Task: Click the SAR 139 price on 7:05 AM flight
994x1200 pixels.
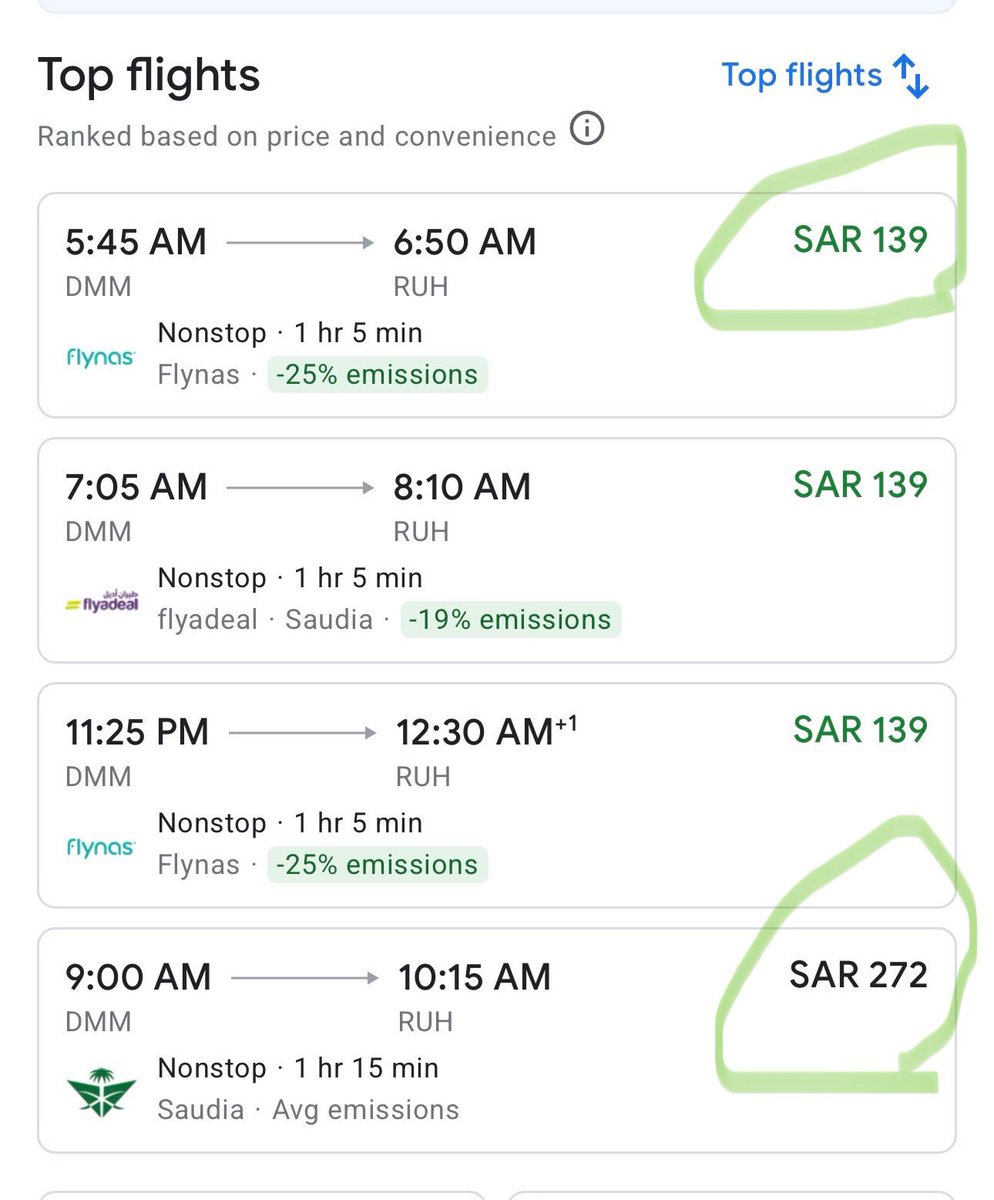Action: [x=861, y=485]
